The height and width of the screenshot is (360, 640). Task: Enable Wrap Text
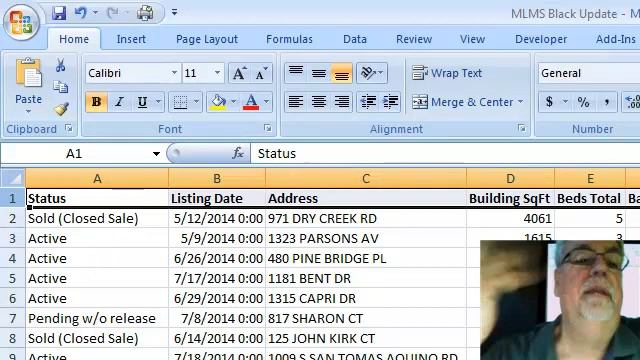pyautogui.click(x=447, y=73)
